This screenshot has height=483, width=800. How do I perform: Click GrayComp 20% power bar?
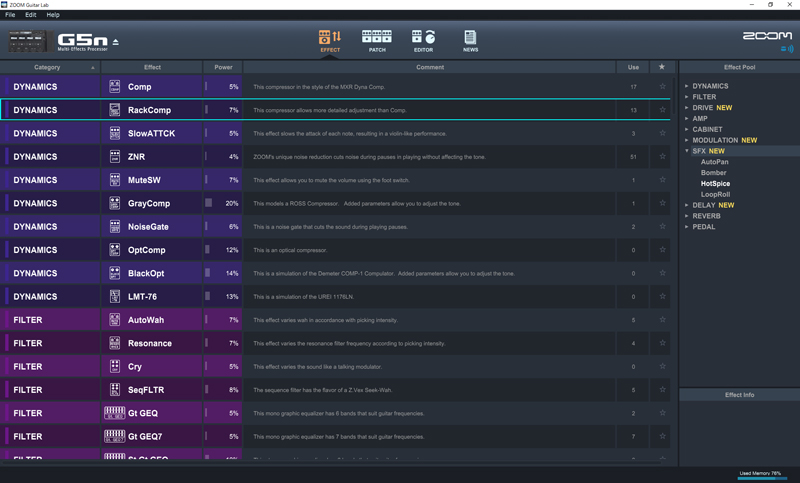209,203
